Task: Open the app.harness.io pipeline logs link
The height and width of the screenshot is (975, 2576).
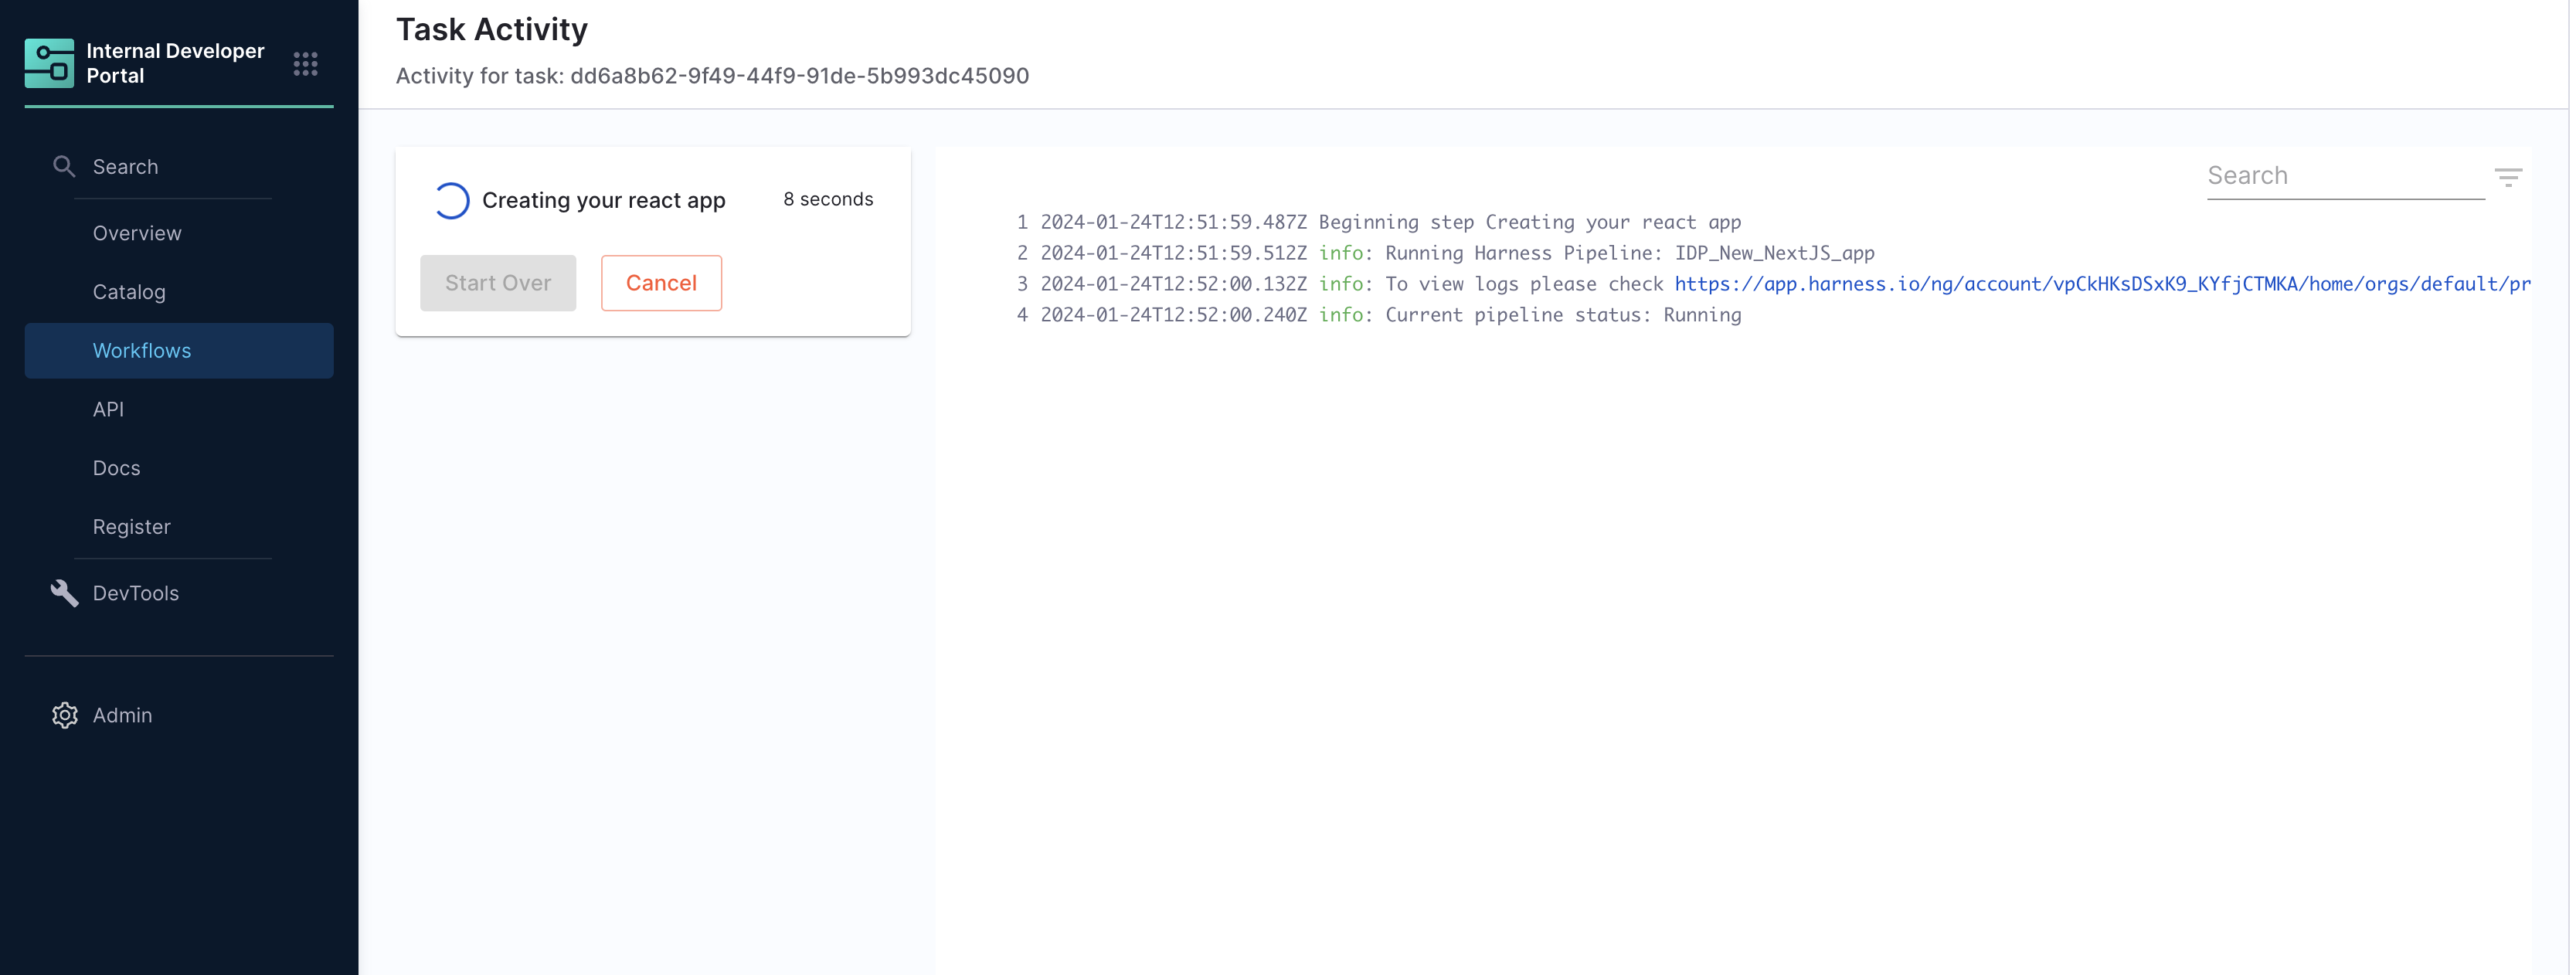Action: click(2101, 284)
